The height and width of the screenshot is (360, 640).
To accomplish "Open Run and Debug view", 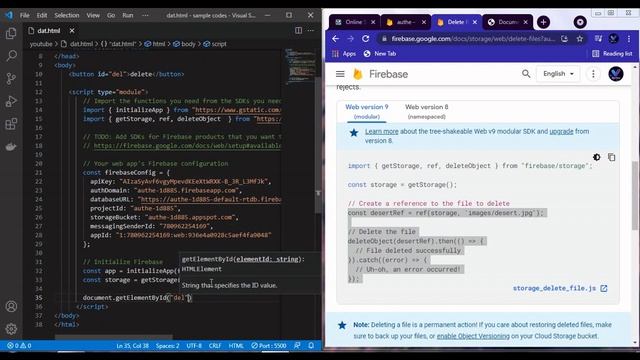I will pos(11,101).
